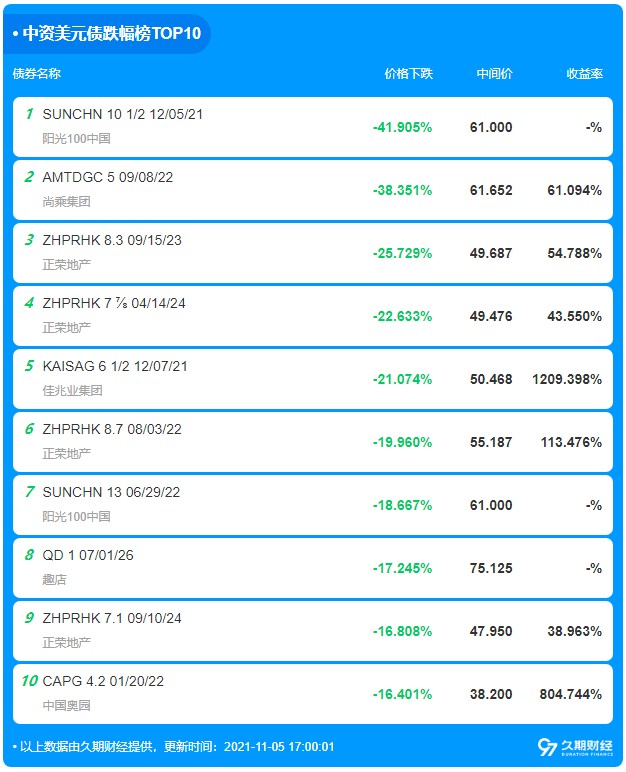The image size is (626, 772).
Task: Select ZHPRHK 7.1 09/10/24 bond
Action: 112,618
